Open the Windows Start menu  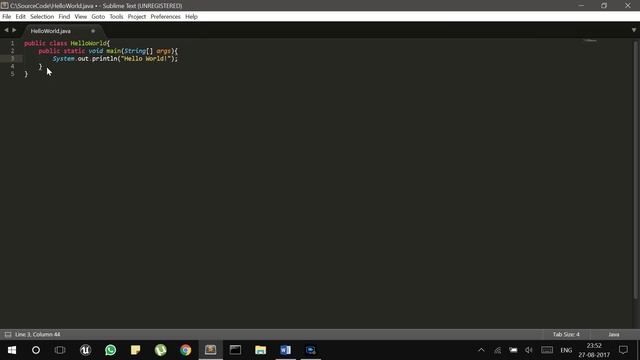[x=12, y=350]
